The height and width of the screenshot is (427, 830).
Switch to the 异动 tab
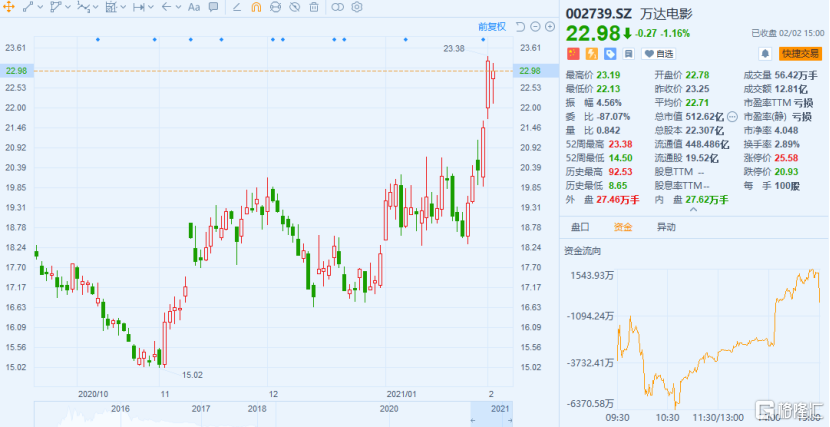pos(666,227)
